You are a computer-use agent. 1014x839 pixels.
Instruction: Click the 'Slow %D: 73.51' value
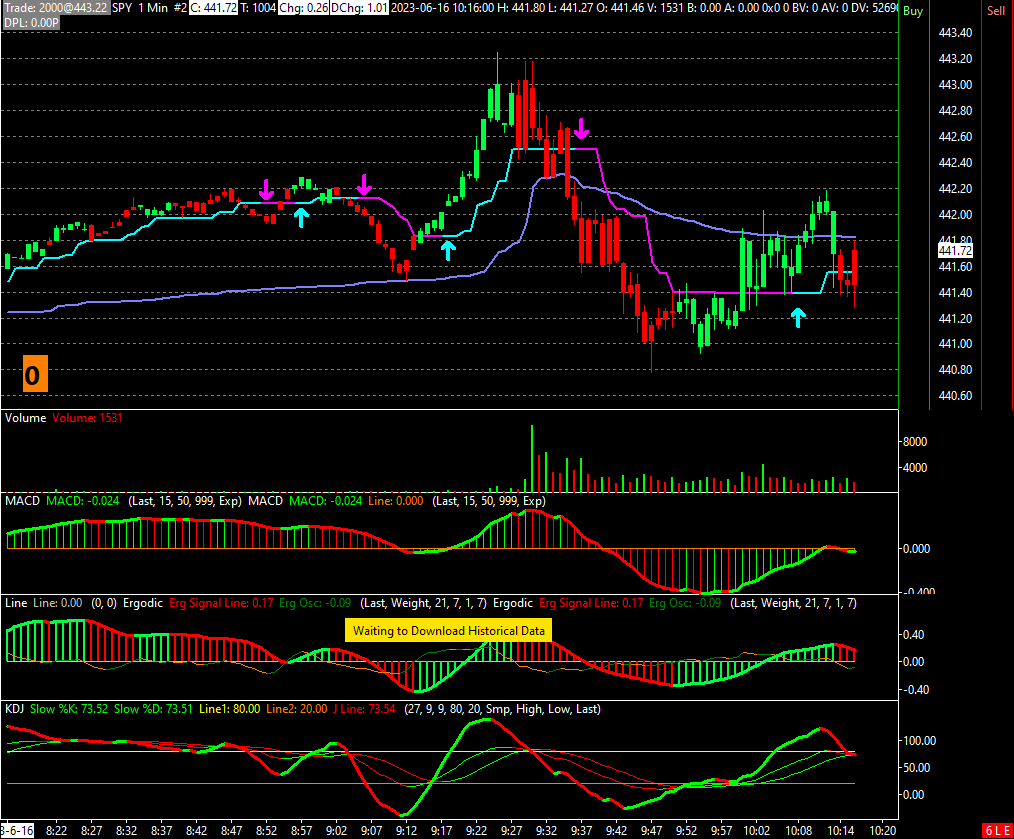[x=153, y=709]
